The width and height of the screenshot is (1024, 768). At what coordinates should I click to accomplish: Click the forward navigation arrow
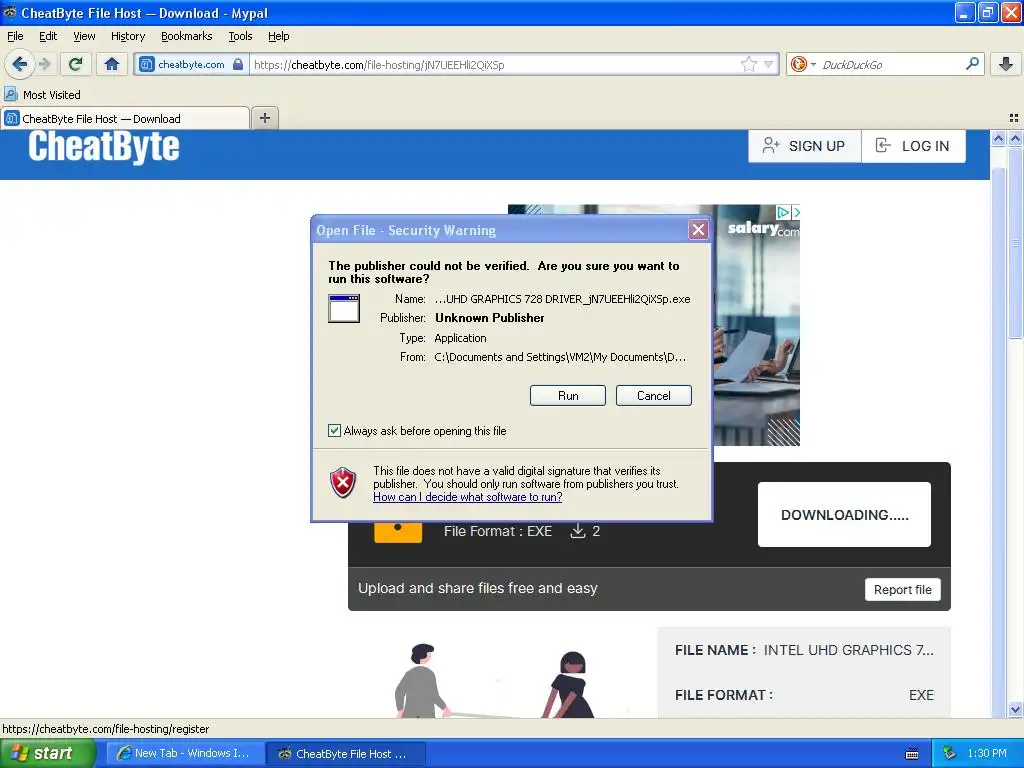pyautogui.click(x=44, y=64)
